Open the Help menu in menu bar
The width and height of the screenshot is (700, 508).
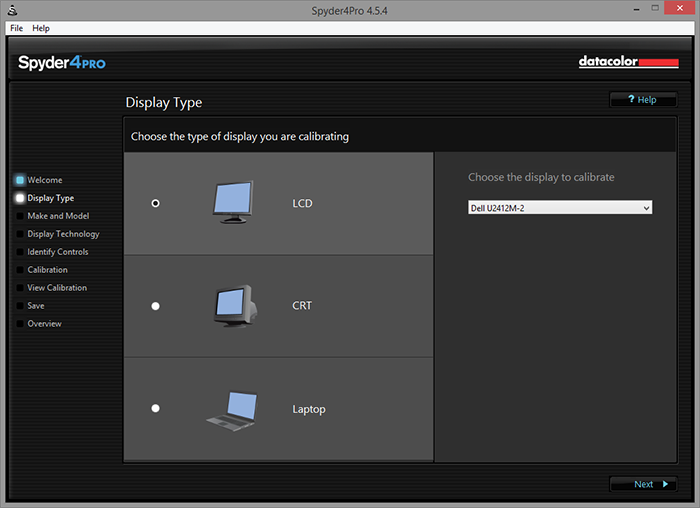[x=41, y=28]
